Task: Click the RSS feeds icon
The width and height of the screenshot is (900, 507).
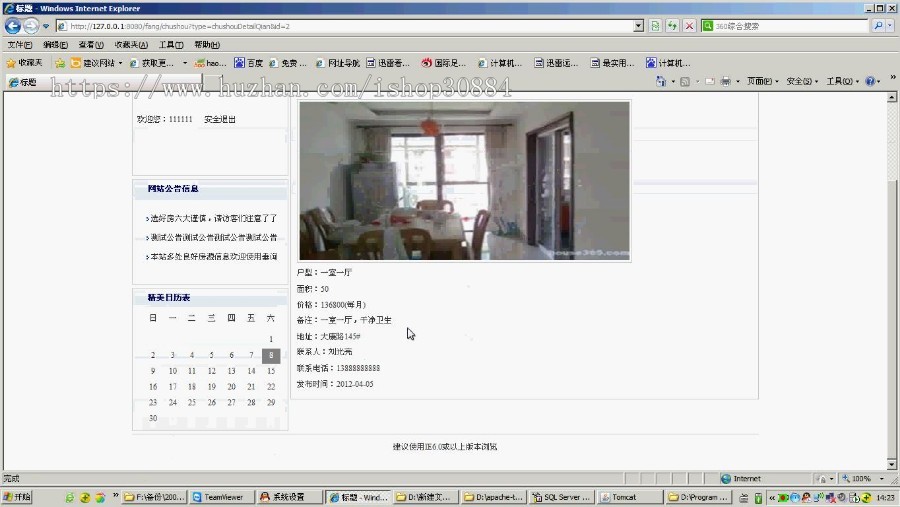Action: click(685, 82)
